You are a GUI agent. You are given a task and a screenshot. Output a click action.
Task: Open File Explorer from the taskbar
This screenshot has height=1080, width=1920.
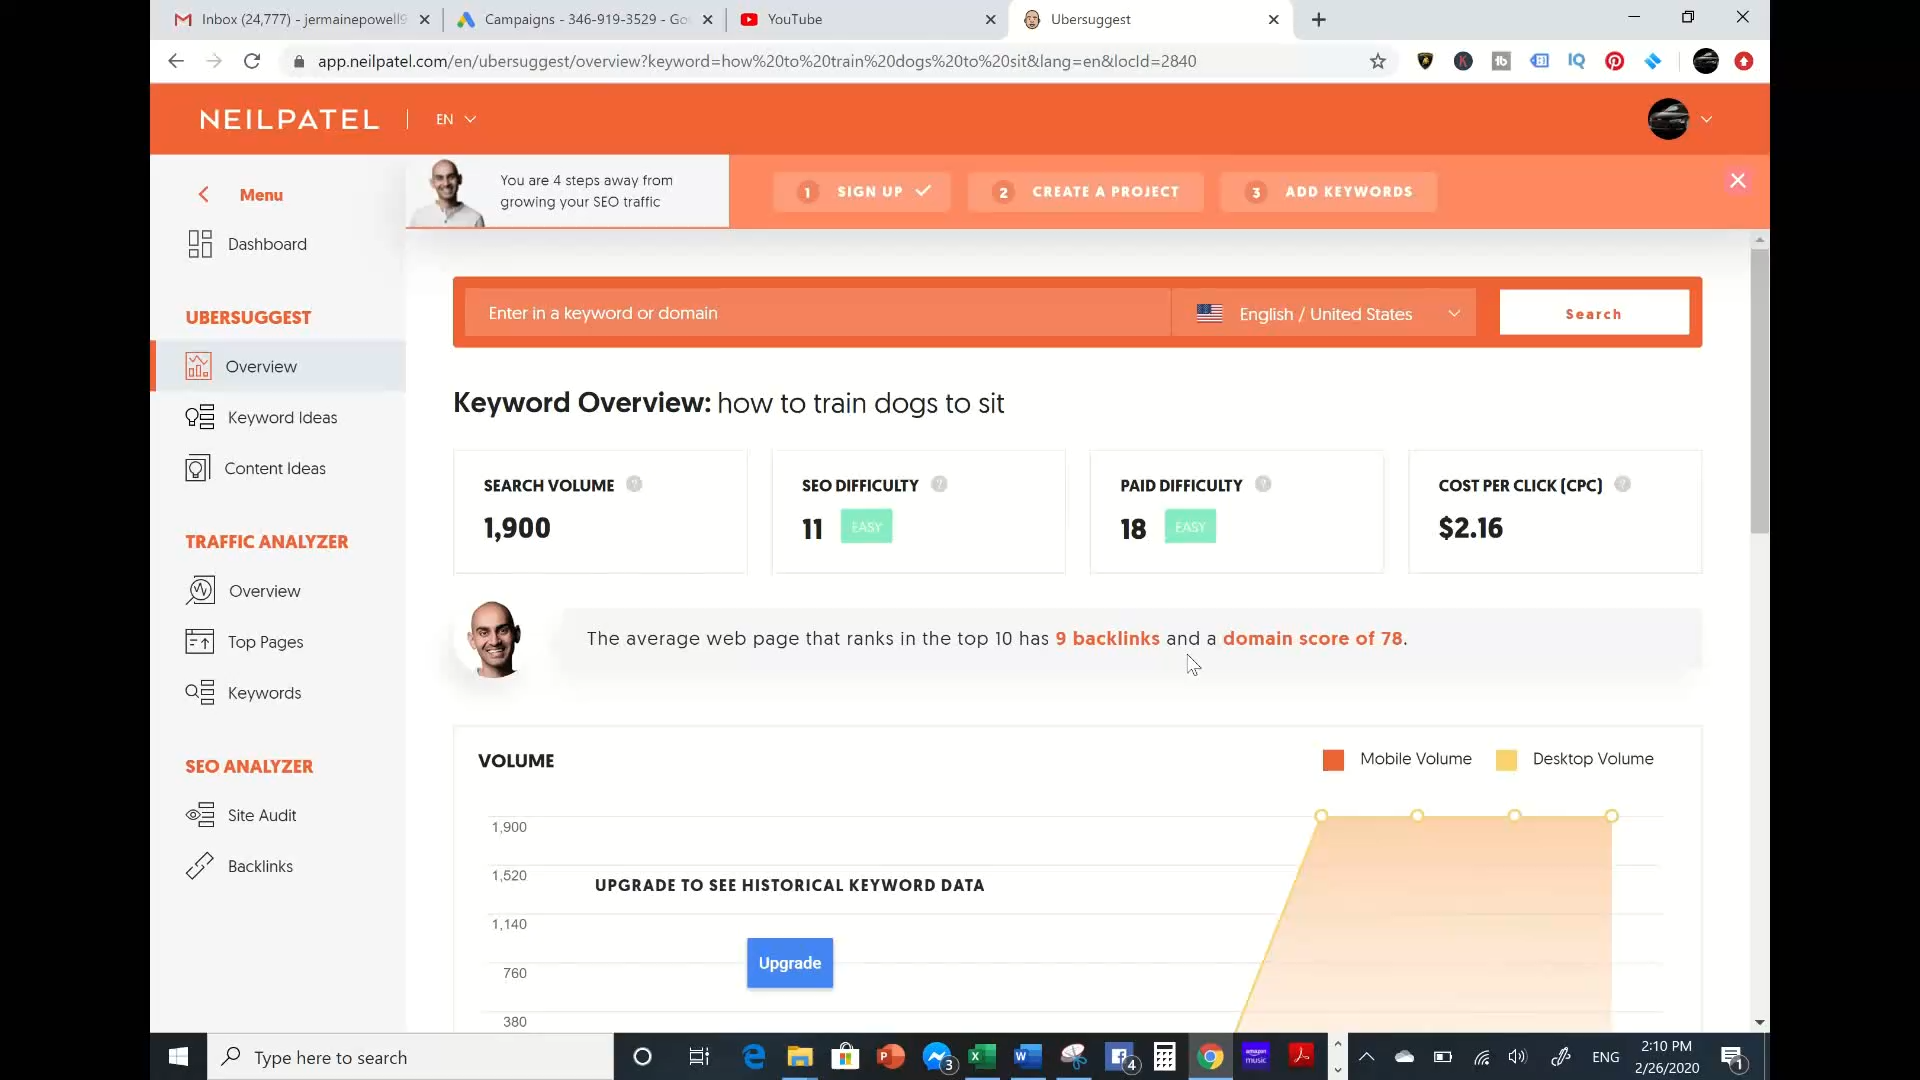tap(799, 1057)
